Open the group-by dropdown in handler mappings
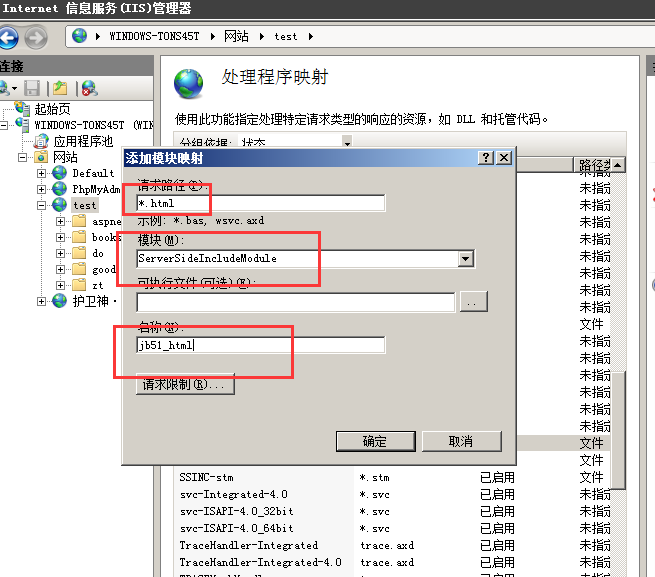 pyautogui.click(x=347, y=142)
